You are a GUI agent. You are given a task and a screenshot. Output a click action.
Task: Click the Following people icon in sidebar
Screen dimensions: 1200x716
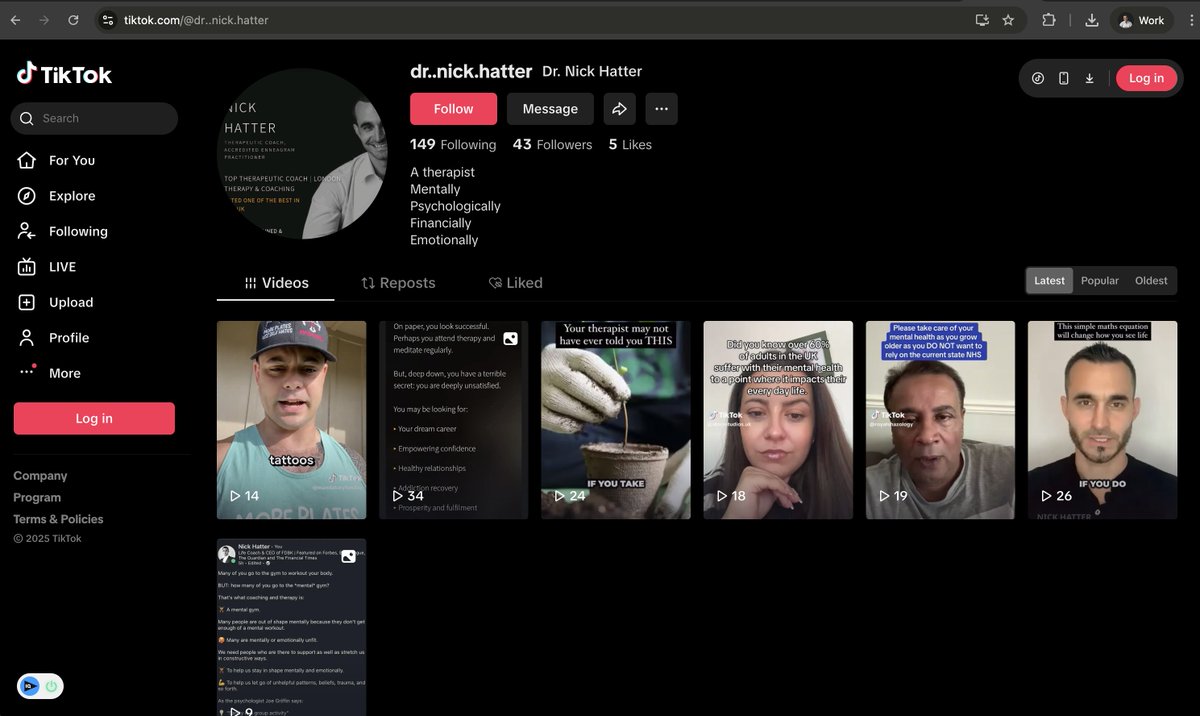pos(27,231)
